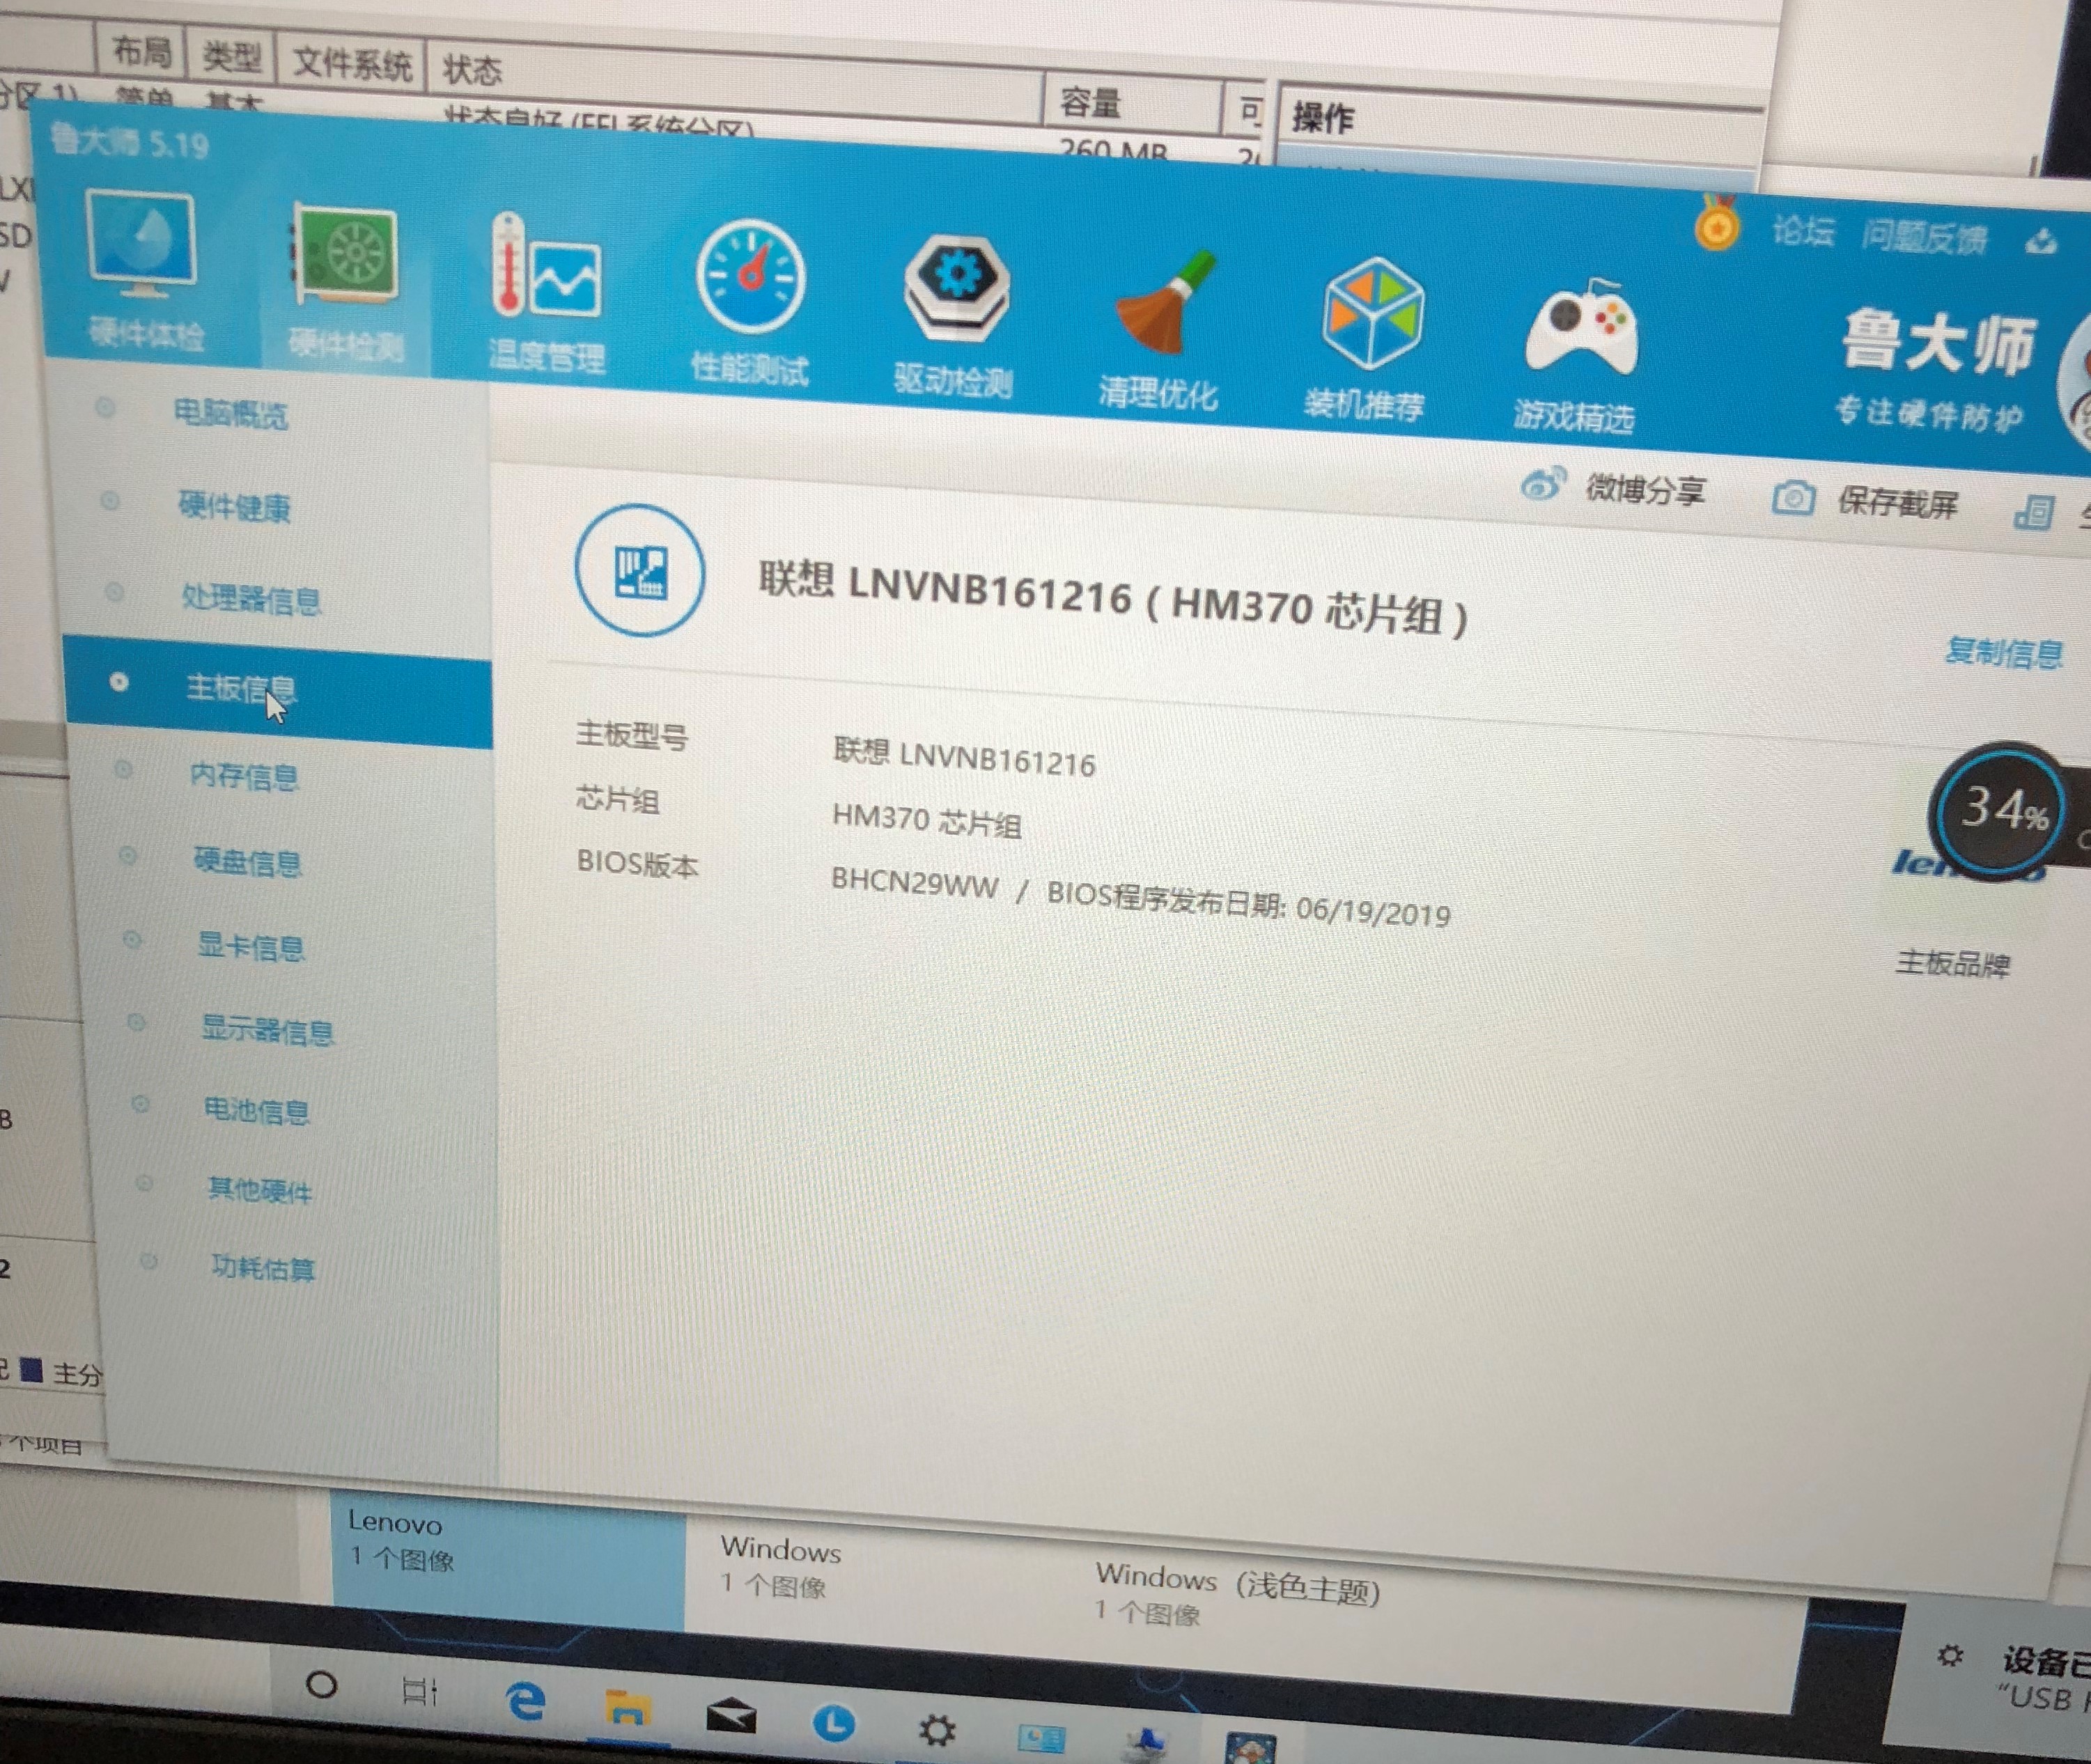Open 问题反馈 feedback link

point(1924,238)
